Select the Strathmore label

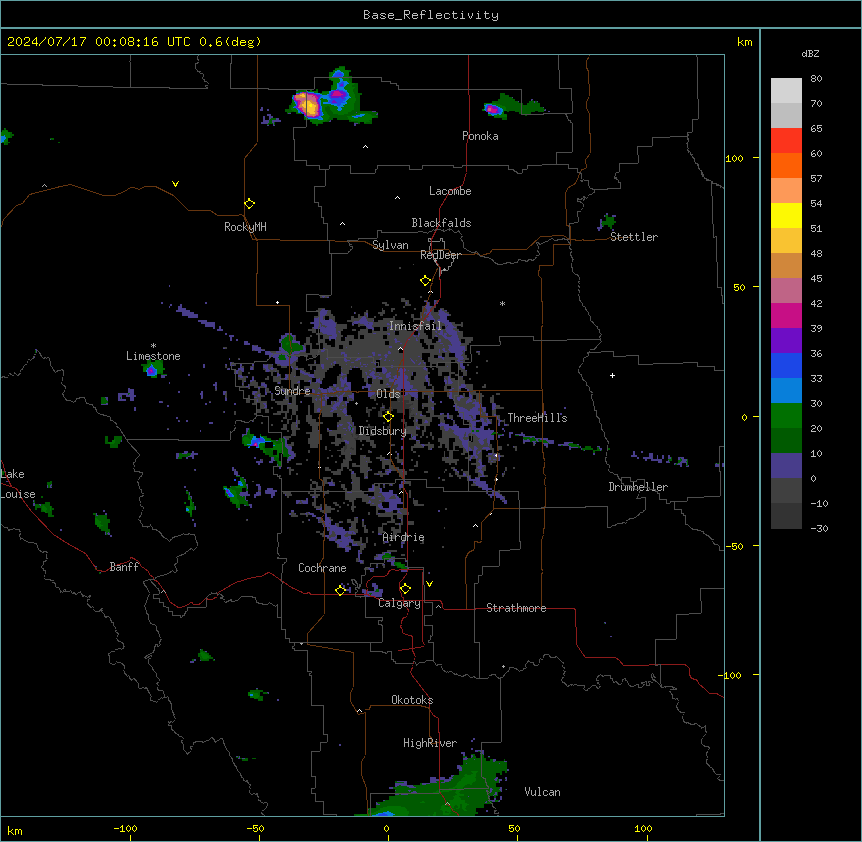(x=516, y=608)
